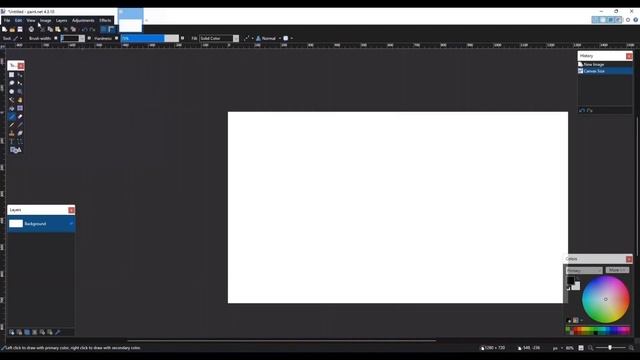Viewport: 640px width, 360px height.
Task: Open the Fill Solid Color dropdown
Action: click(219, 38)
